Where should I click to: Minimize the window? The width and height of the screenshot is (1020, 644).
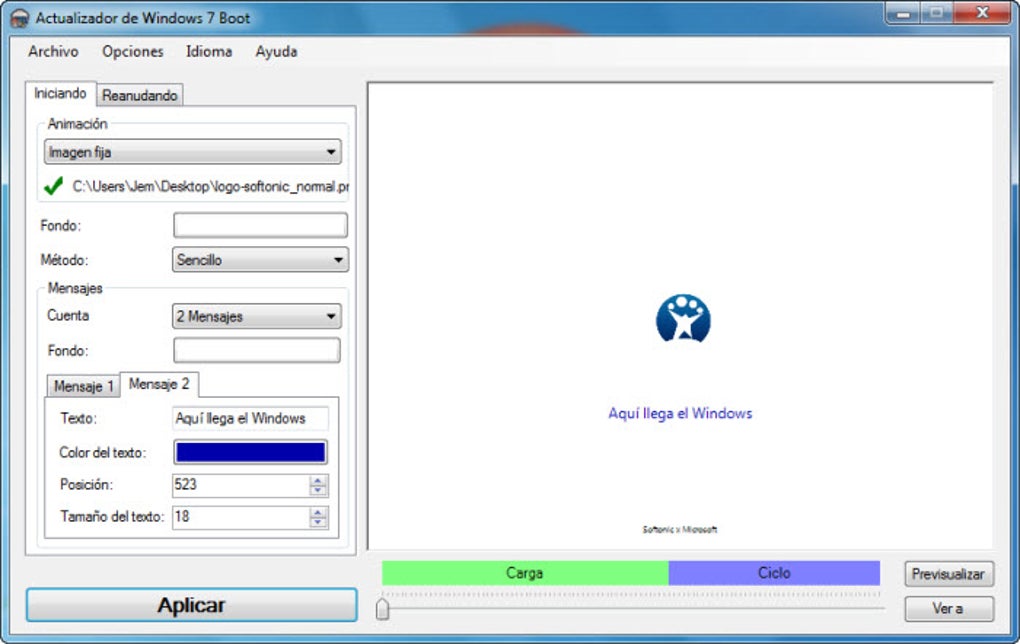(x=903, y=13)
